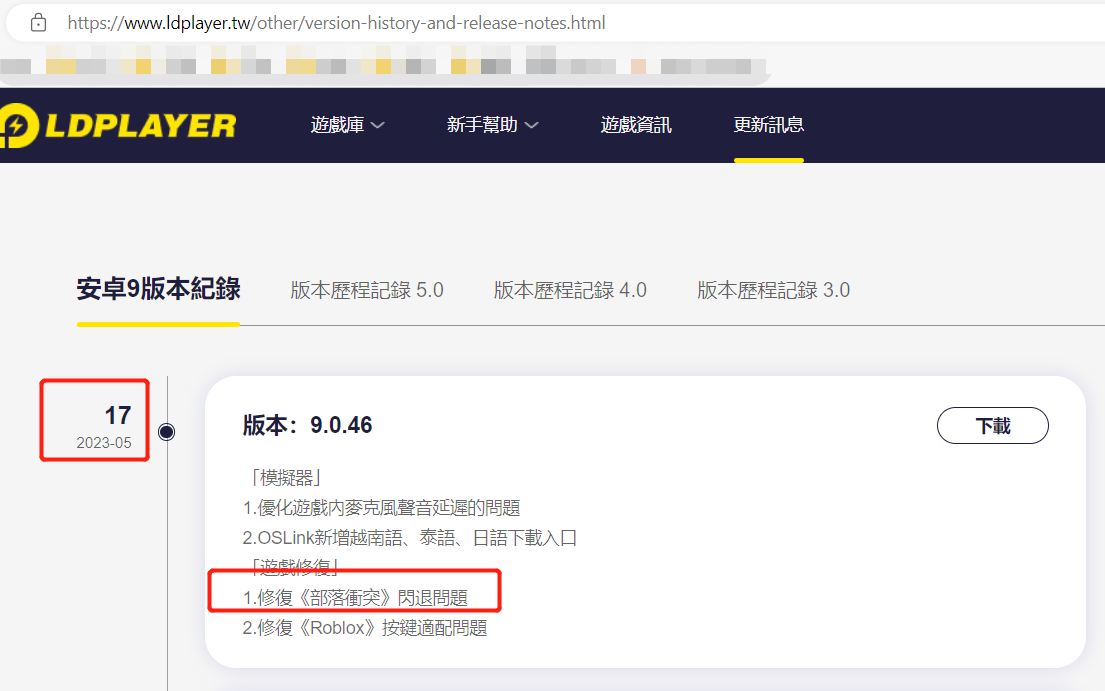Image resolution: width=1105 pixels, height=691 pixels.
Task: Click the 2023-05 release date label
Action: point(103,443)
